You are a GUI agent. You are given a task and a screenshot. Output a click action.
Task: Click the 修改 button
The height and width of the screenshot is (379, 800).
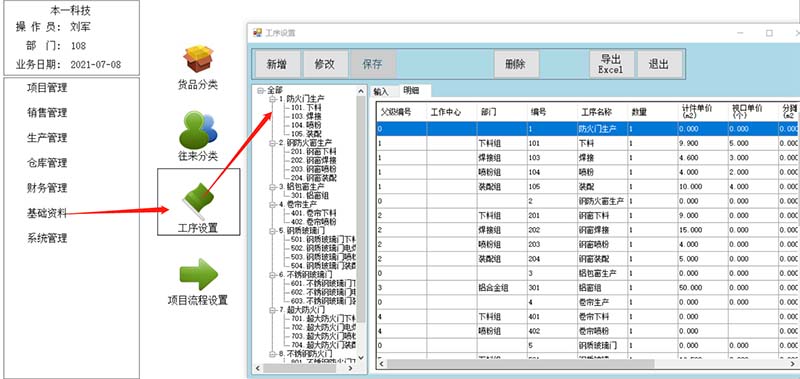coord(324,64)
